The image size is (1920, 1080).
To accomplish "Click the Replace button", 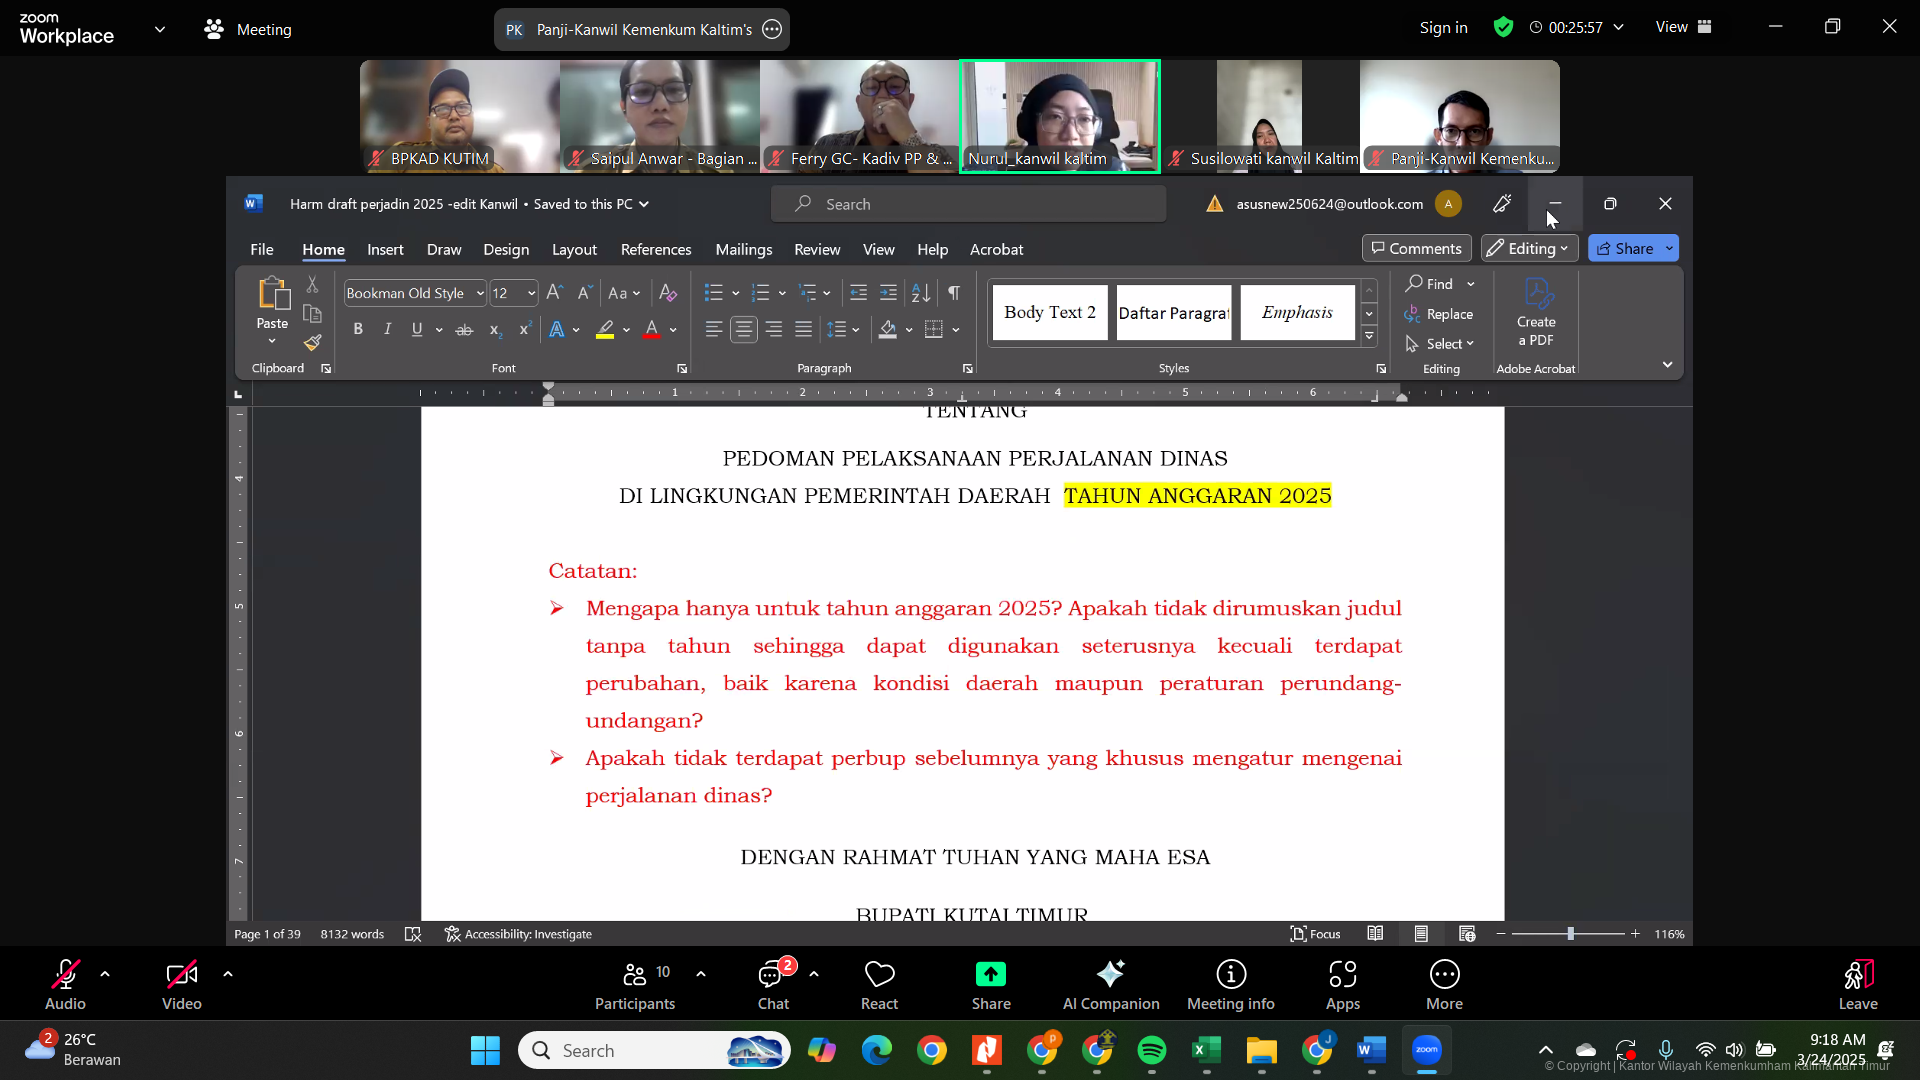I will click(1439, 314).
